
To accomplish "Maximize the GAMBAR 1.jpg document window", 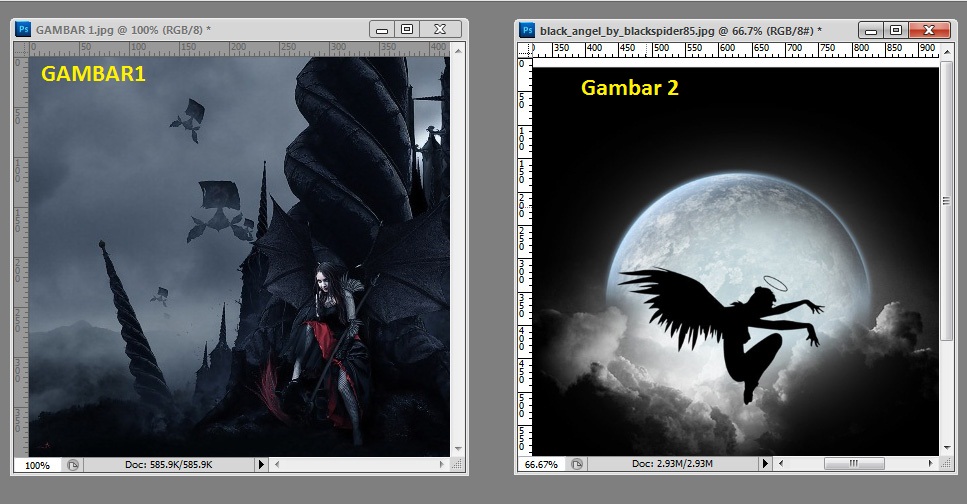I will (407, 29).
